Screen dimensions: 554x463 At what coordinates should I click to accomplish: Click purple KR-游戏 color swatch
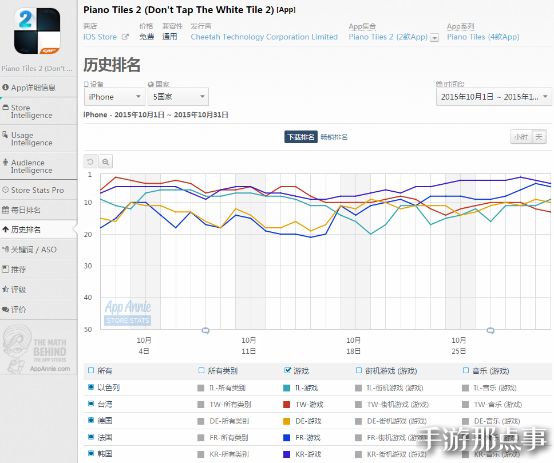click(x=287, y=454)
